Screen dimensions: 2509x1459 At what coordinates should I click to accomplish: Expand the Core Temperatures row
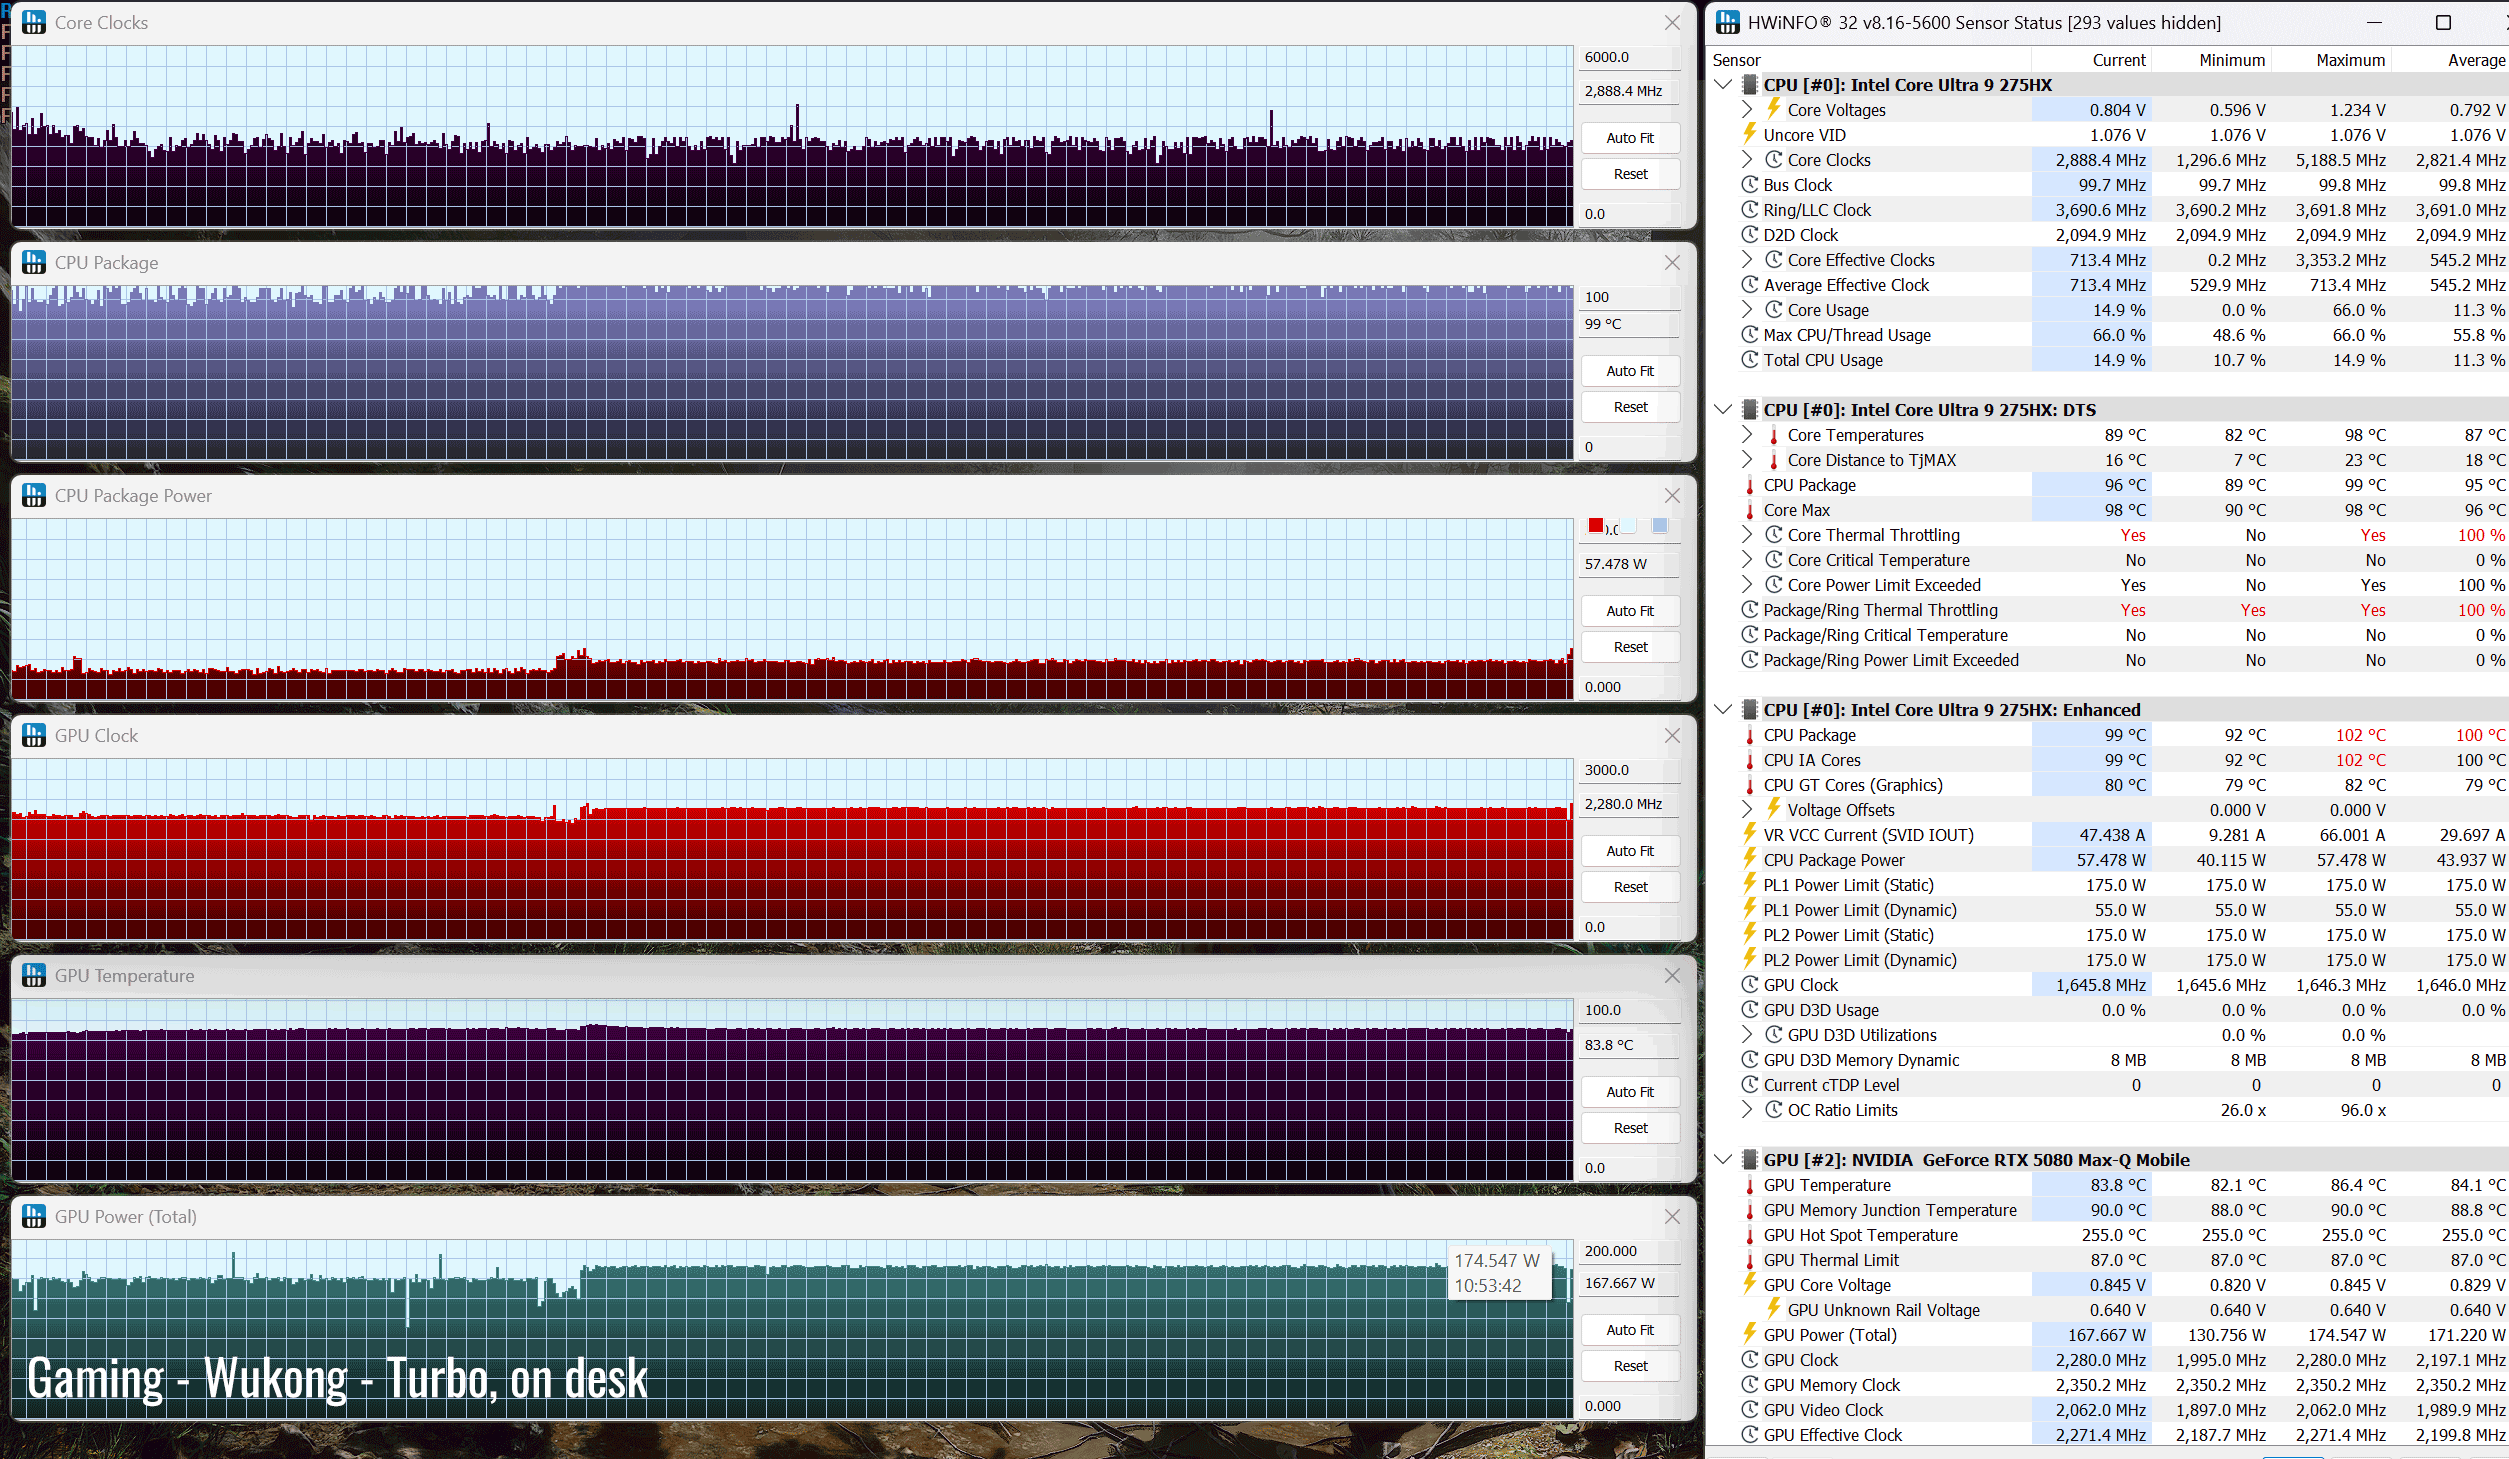[1747, 435]
